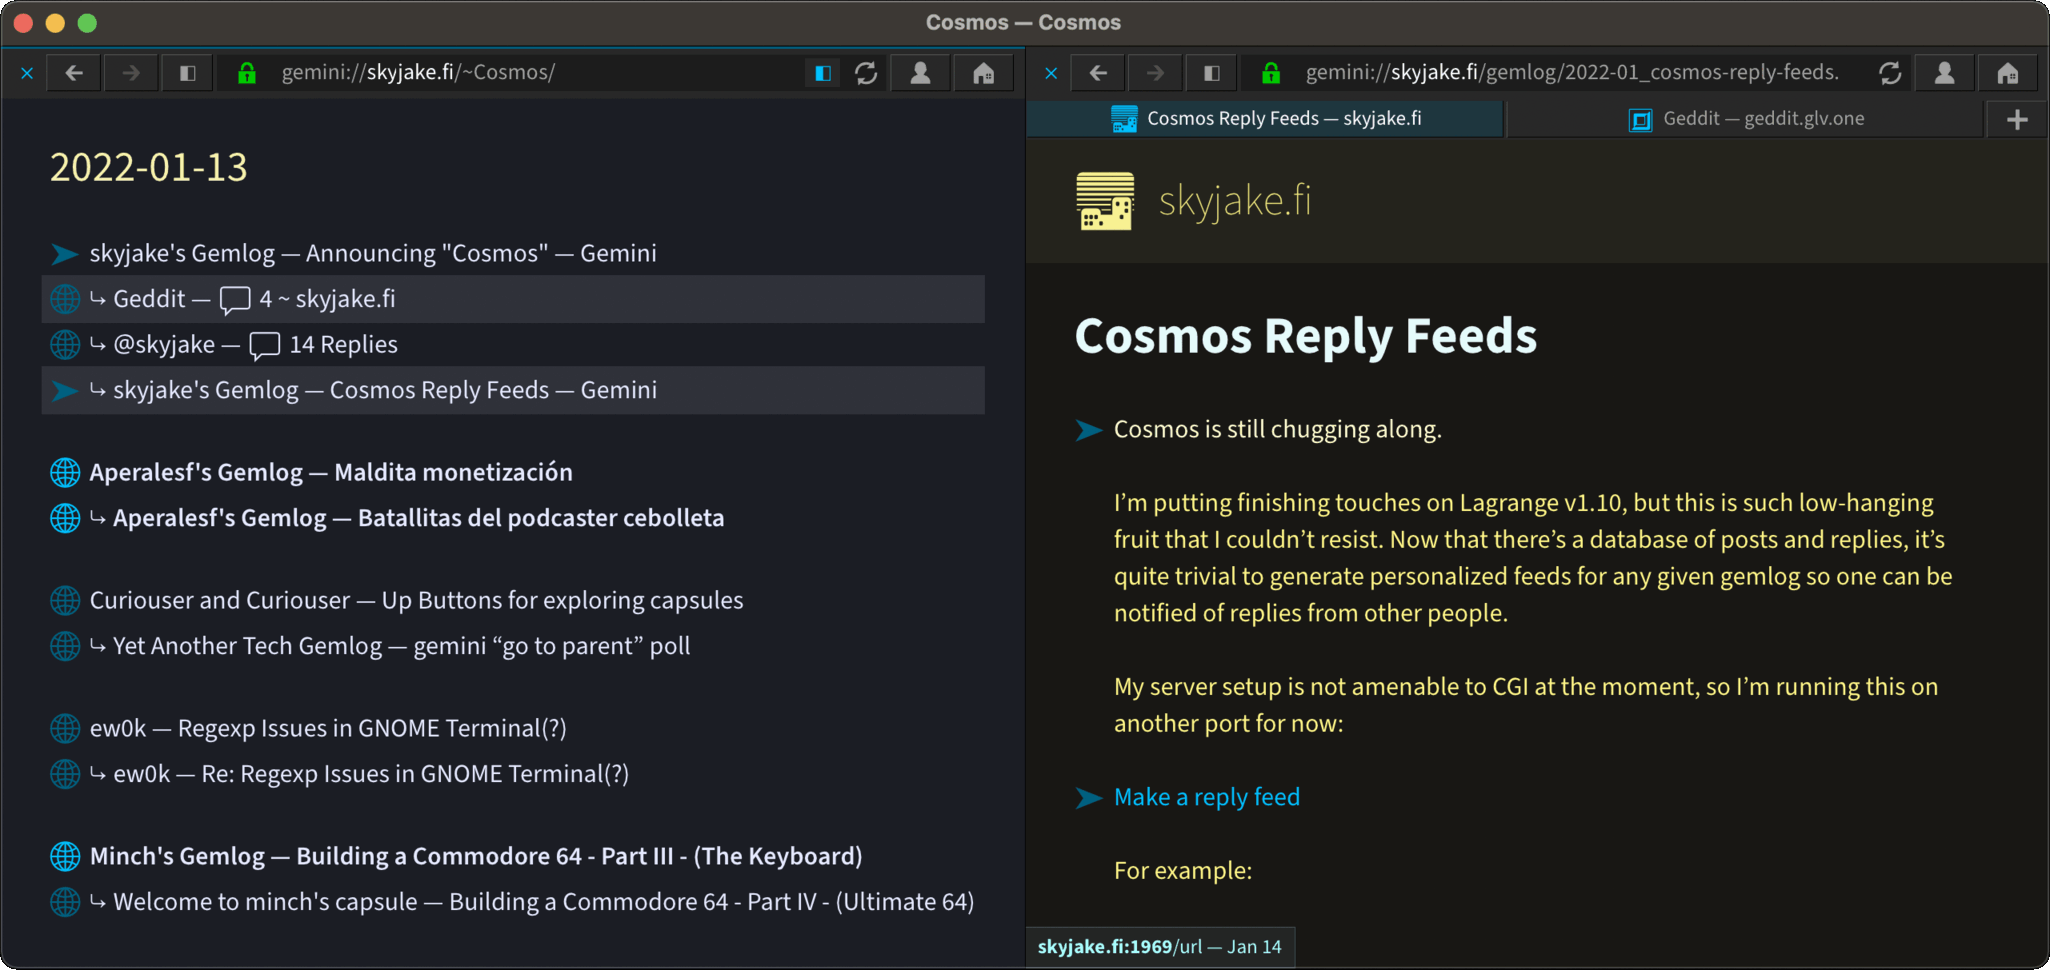Click the green zoom window button
Screen dimensions: 2050x970
pos(87,23)
